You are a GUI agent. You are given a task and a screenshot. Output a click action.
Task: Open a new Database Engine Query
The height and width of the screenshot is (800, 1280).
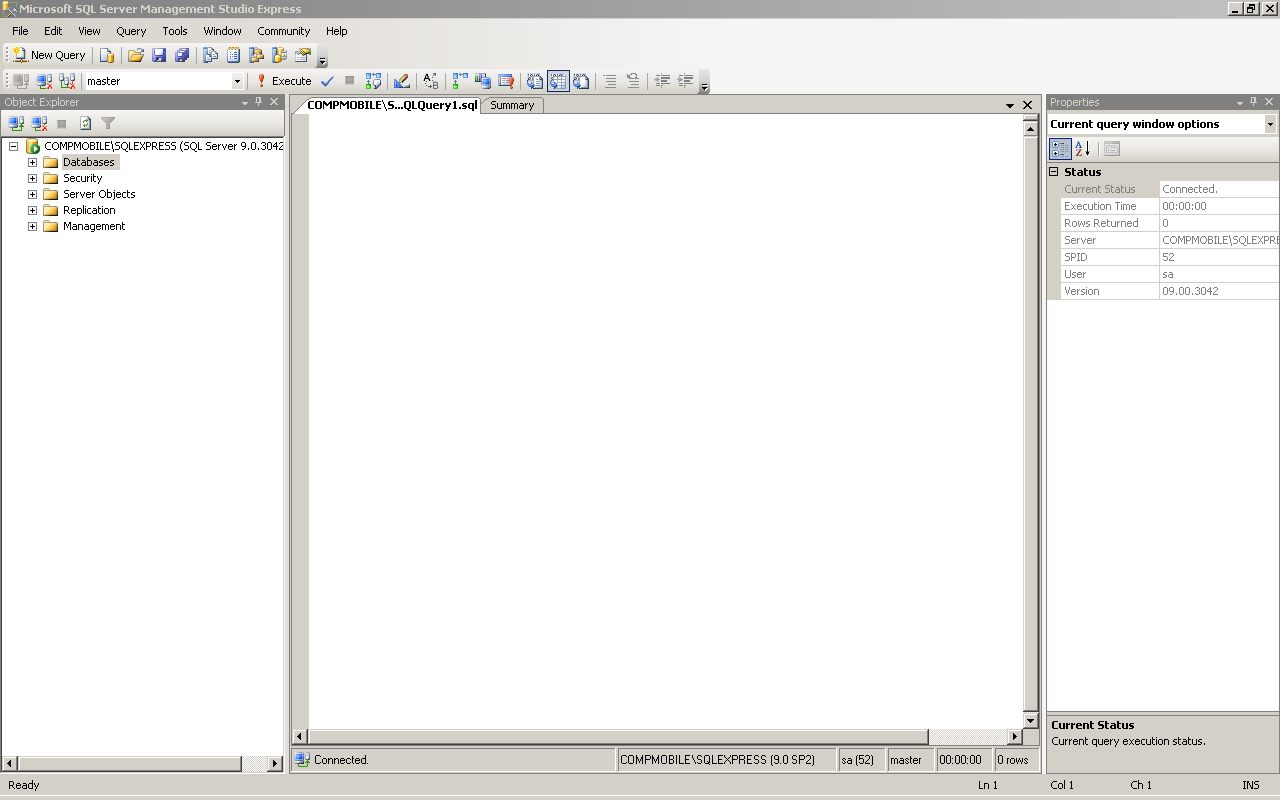coord(107,55)
